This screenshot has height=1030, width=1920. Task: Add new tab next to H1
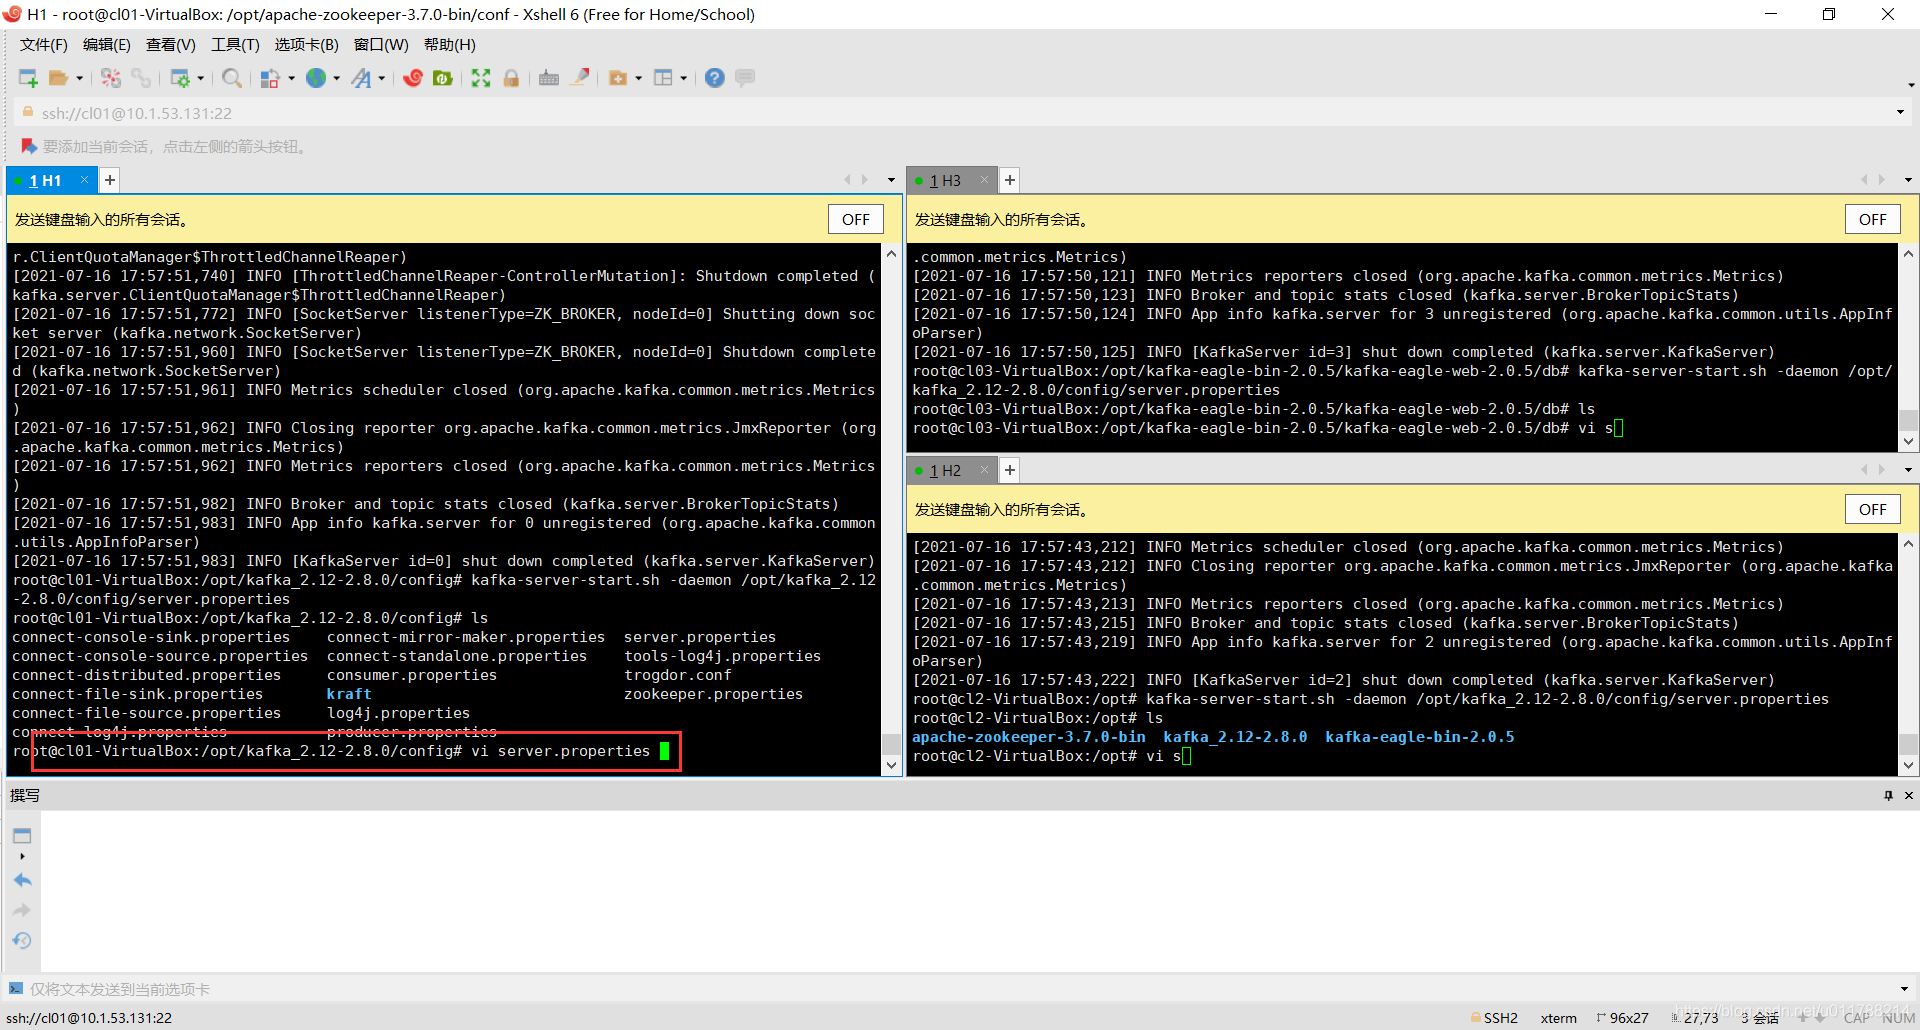(x=110, y=180)
